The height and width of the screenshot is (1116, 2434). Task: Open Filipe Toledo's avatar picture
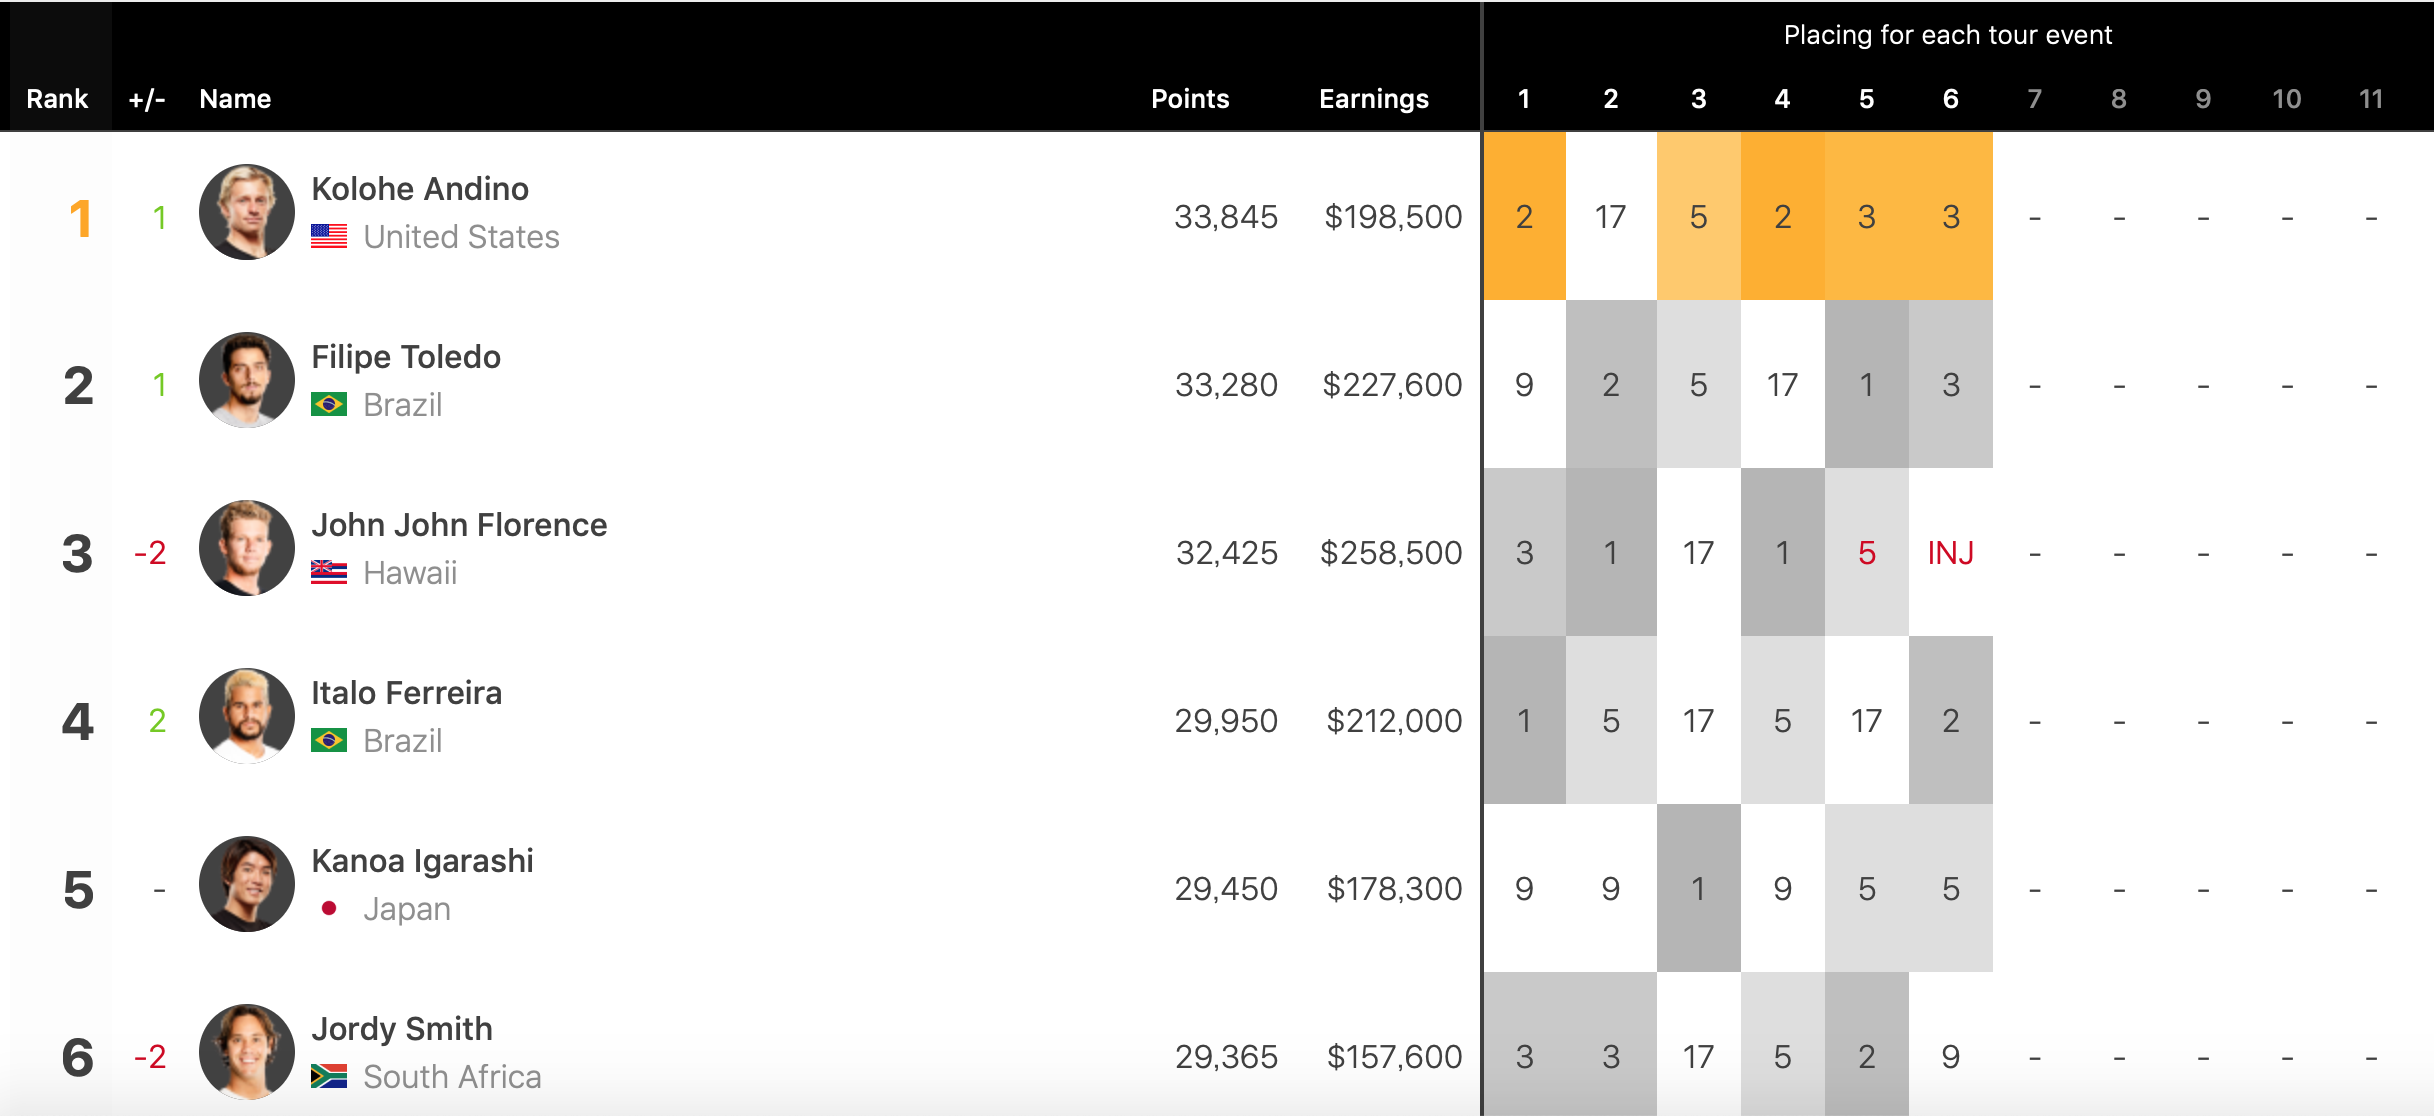[246, 380]
